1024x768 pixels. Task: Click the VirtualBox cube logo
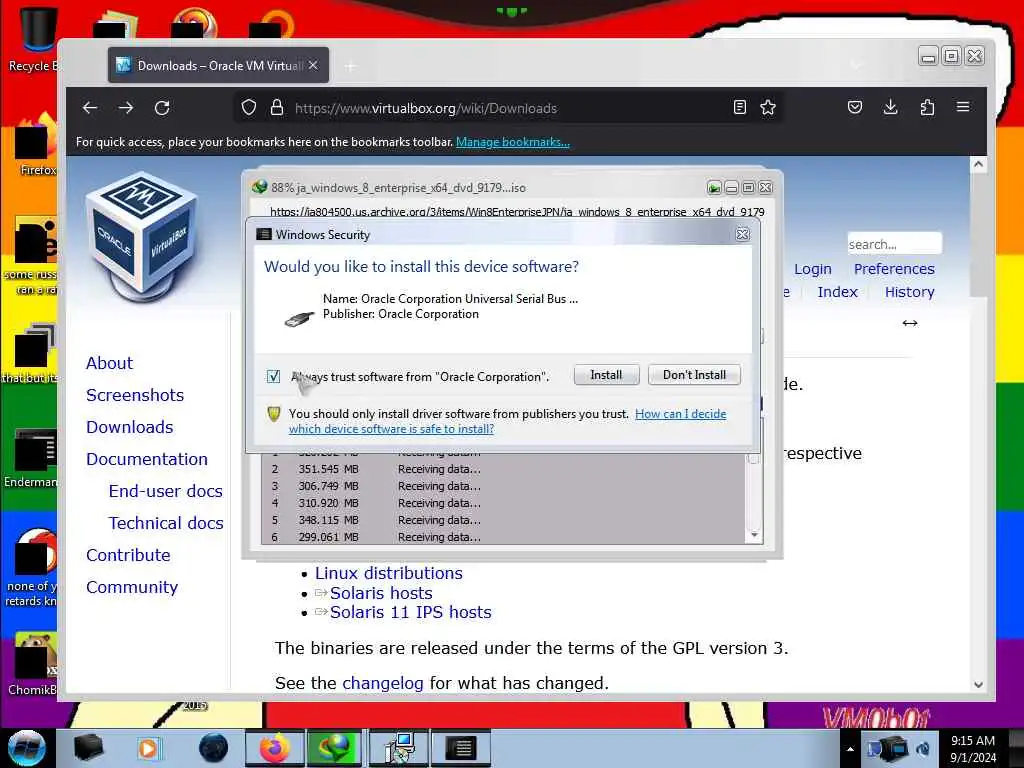(x=142, y=236)
